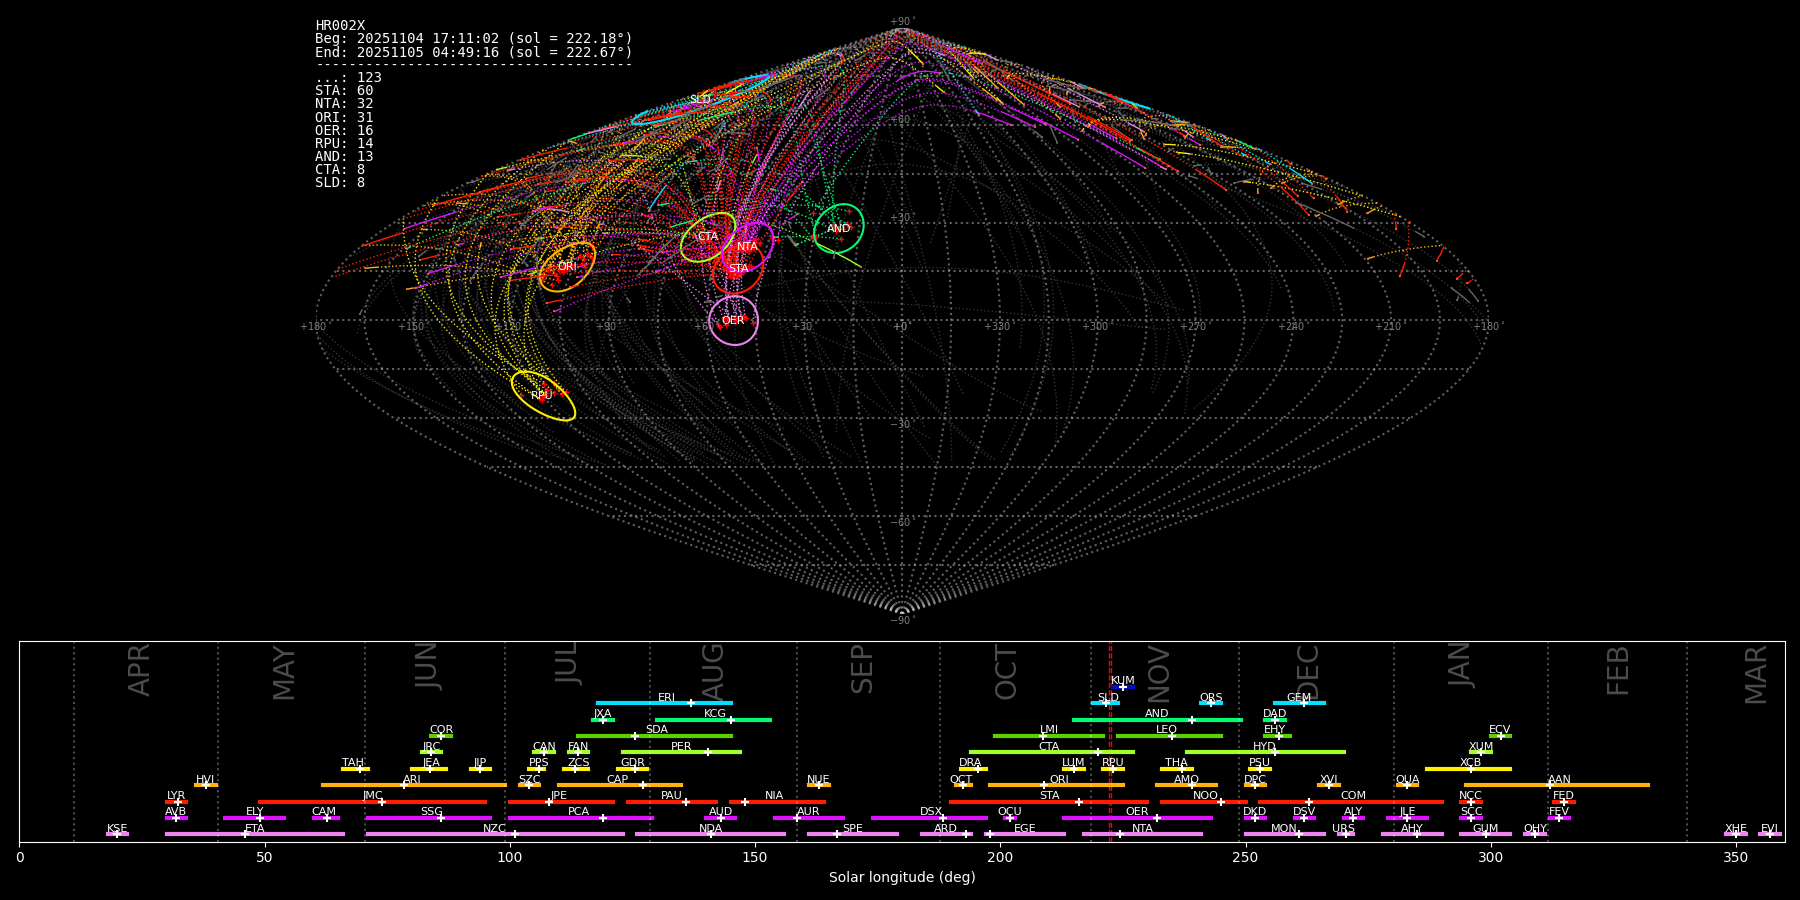Select the AAN shower bar in the timeline
This screenshot has height=900, width=1800.
[1557, 785]
